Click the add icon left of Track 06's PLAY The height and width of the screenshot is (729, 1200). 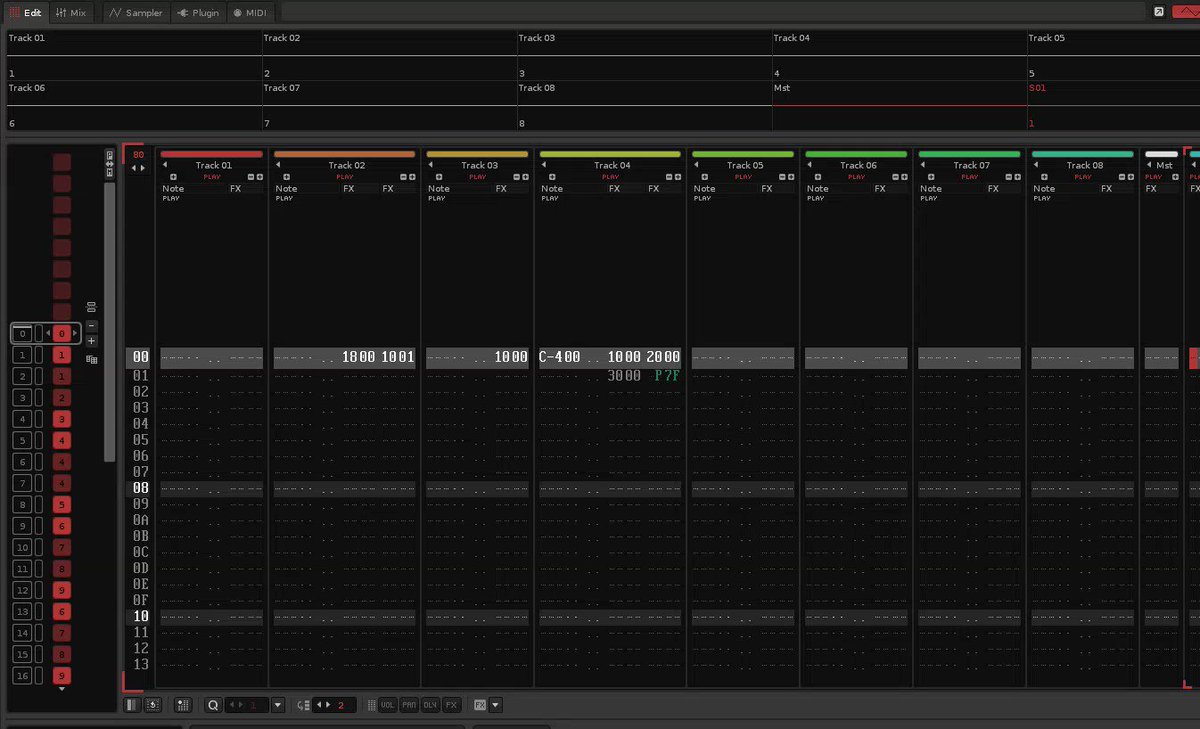(818, 177)
